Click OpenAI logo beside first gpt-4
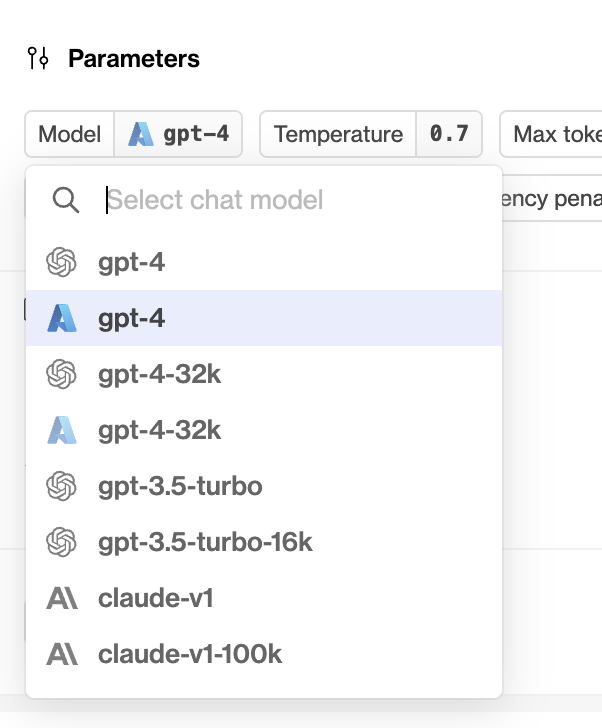This screenshot has width=602, height=728. point(61,262)
